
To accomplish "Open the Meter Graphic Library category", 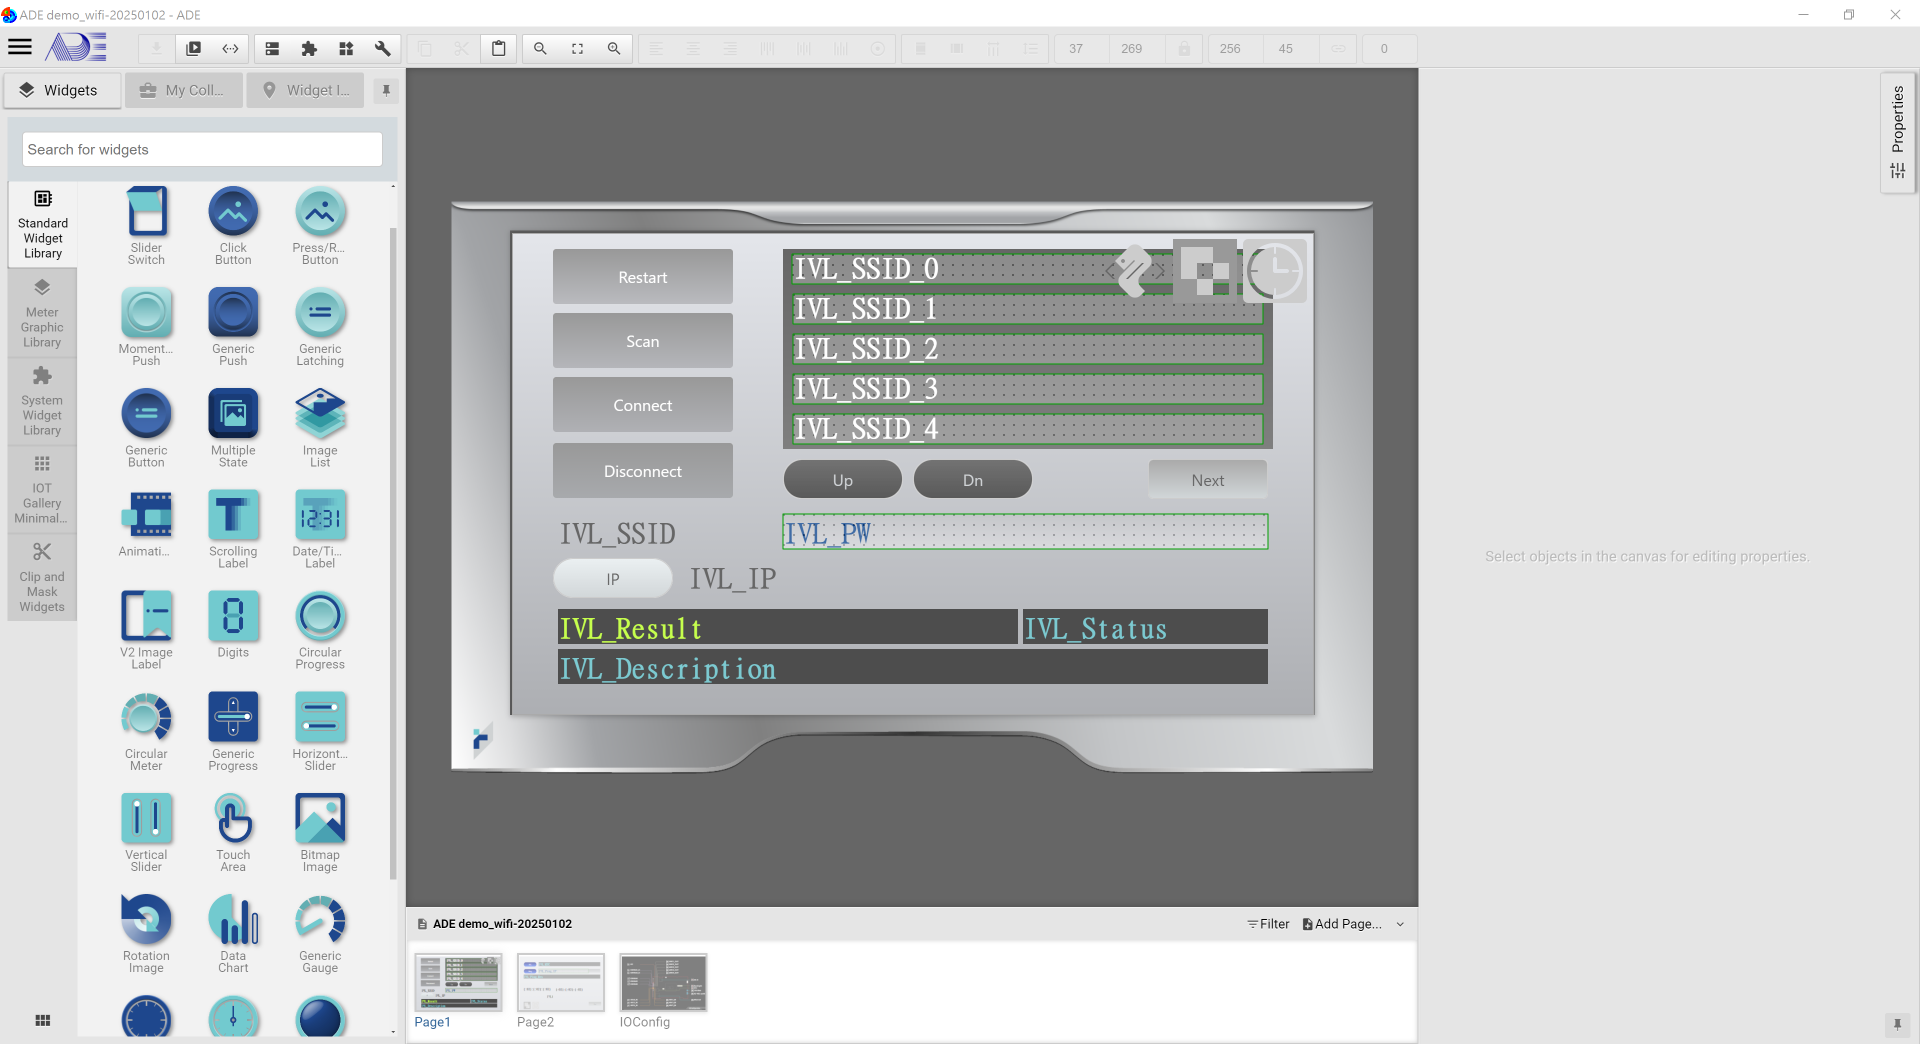I will click(x=42, y=314).
